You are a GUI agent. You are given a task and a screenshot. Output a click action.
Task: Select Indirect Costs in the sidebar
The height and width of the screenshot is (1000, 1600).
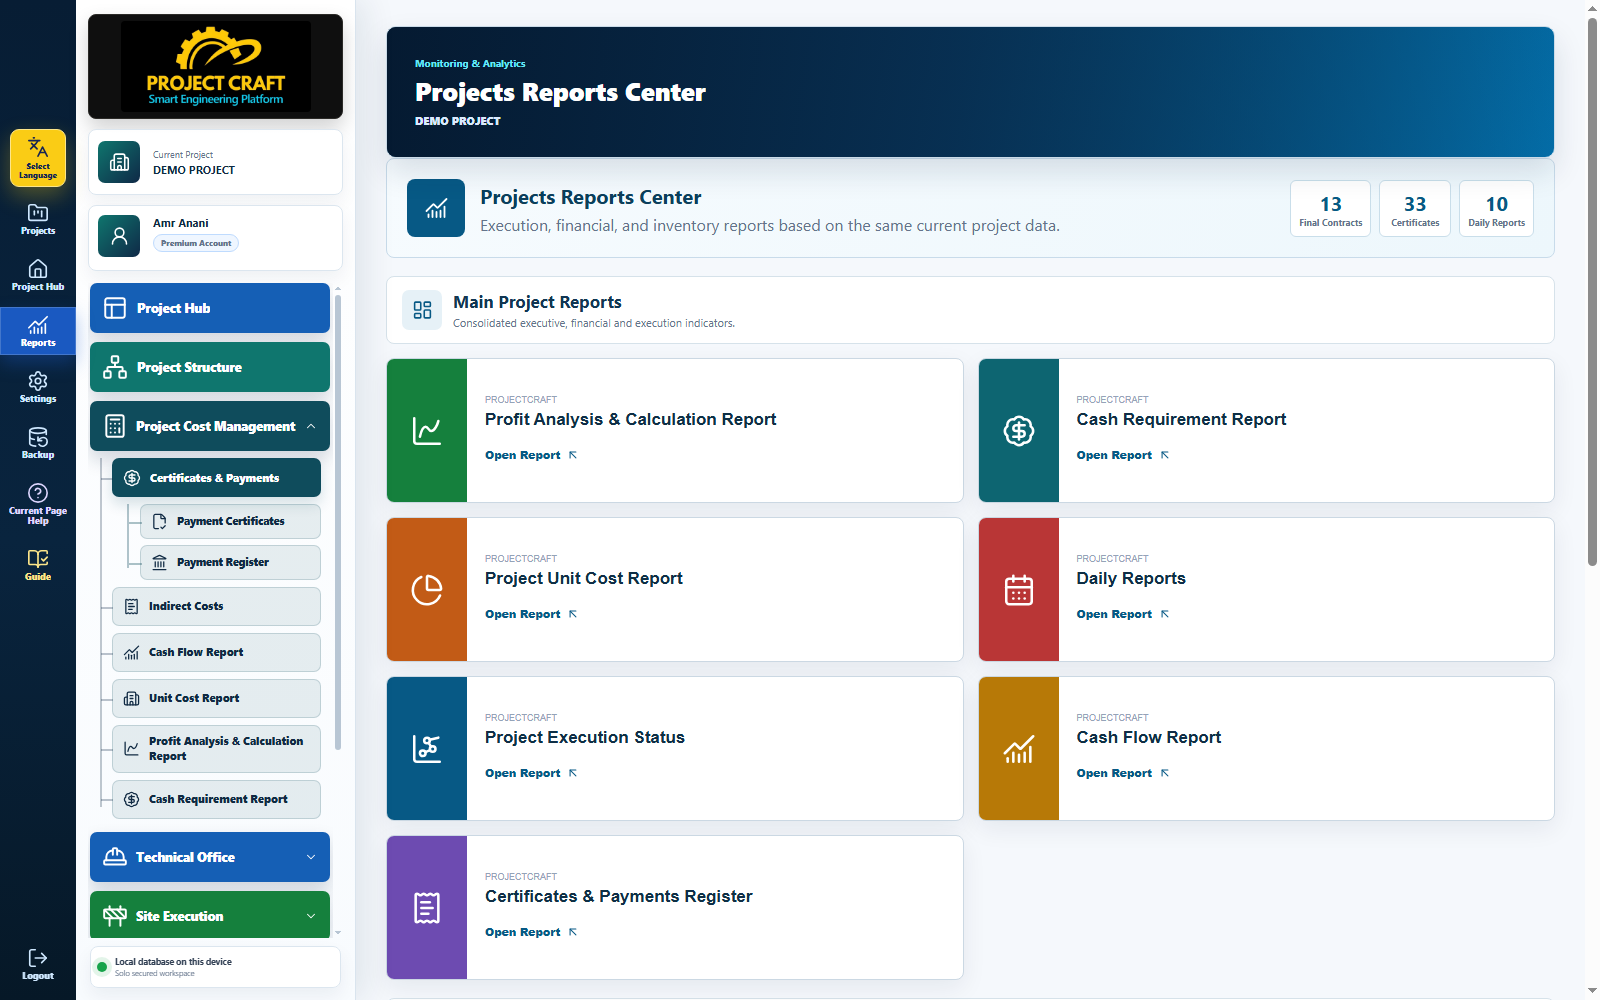216,607
